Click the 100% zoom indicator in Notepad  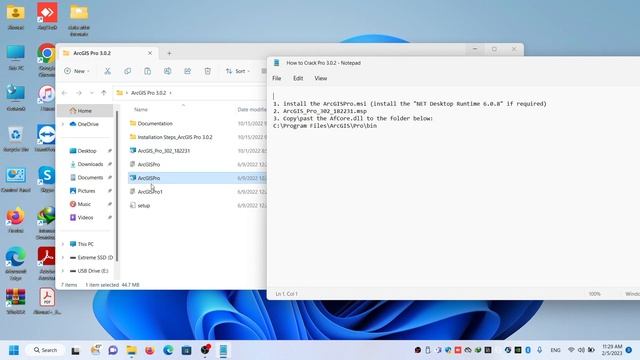coord(594,294)
